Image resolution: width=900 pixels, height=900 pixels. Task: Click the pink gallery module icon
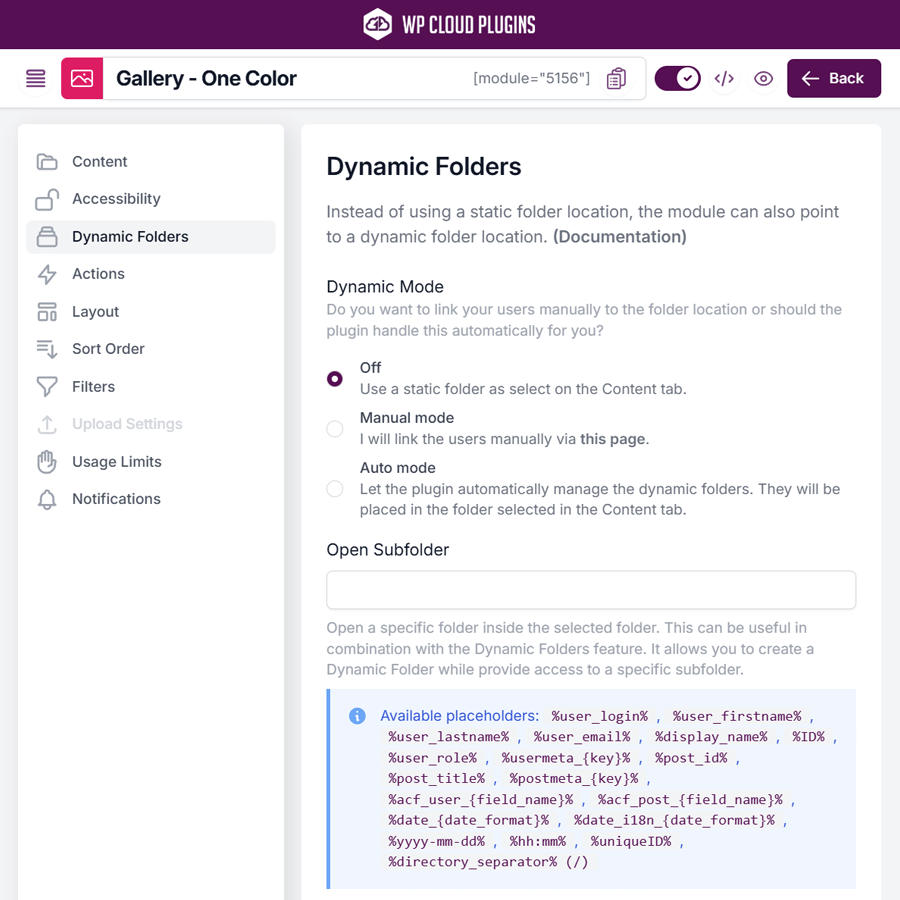(82, 78)
